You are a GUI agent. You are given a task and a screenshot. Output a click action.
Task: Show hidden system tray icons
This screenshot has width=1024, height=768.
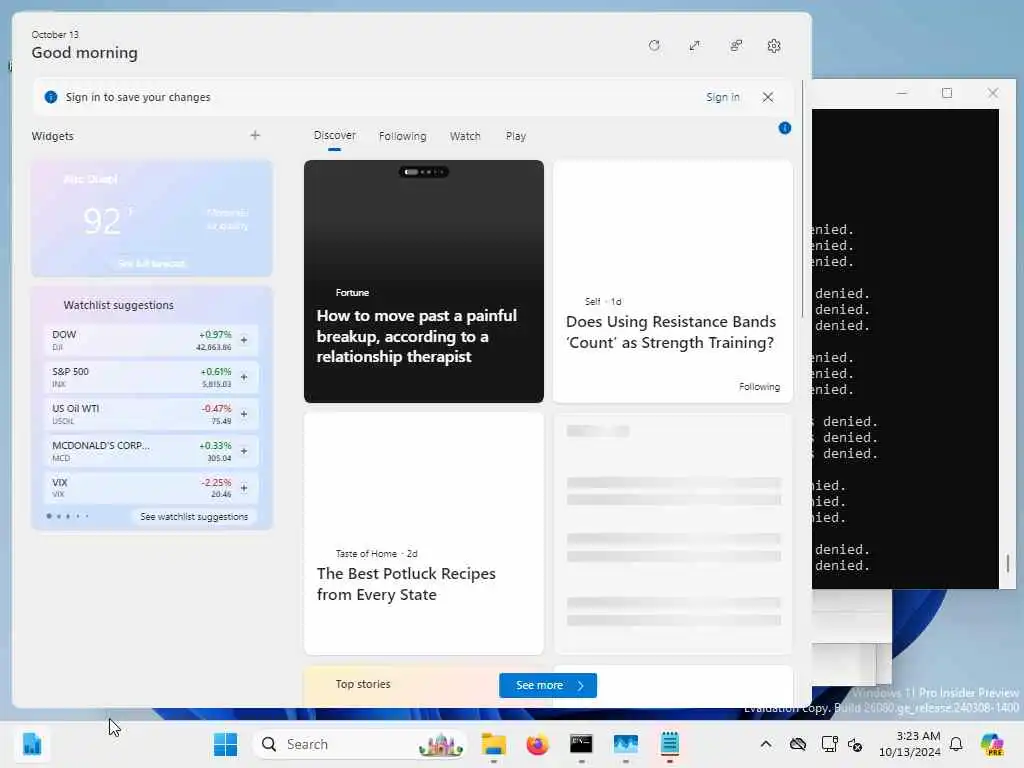click(x=765, y=744)
